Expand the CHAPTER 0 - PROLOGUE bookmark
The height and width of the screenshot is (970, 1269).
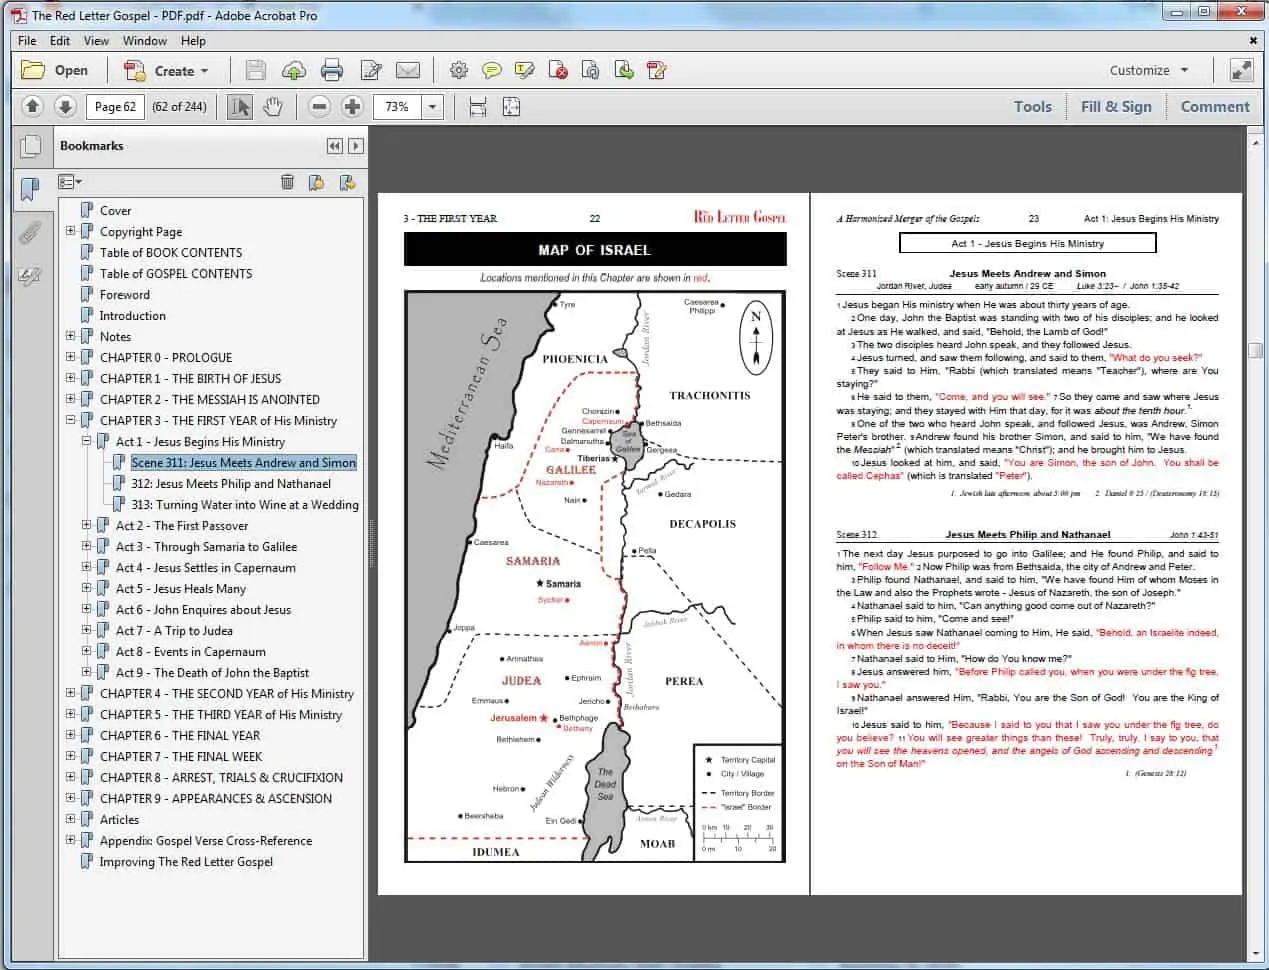click(71, 357)
